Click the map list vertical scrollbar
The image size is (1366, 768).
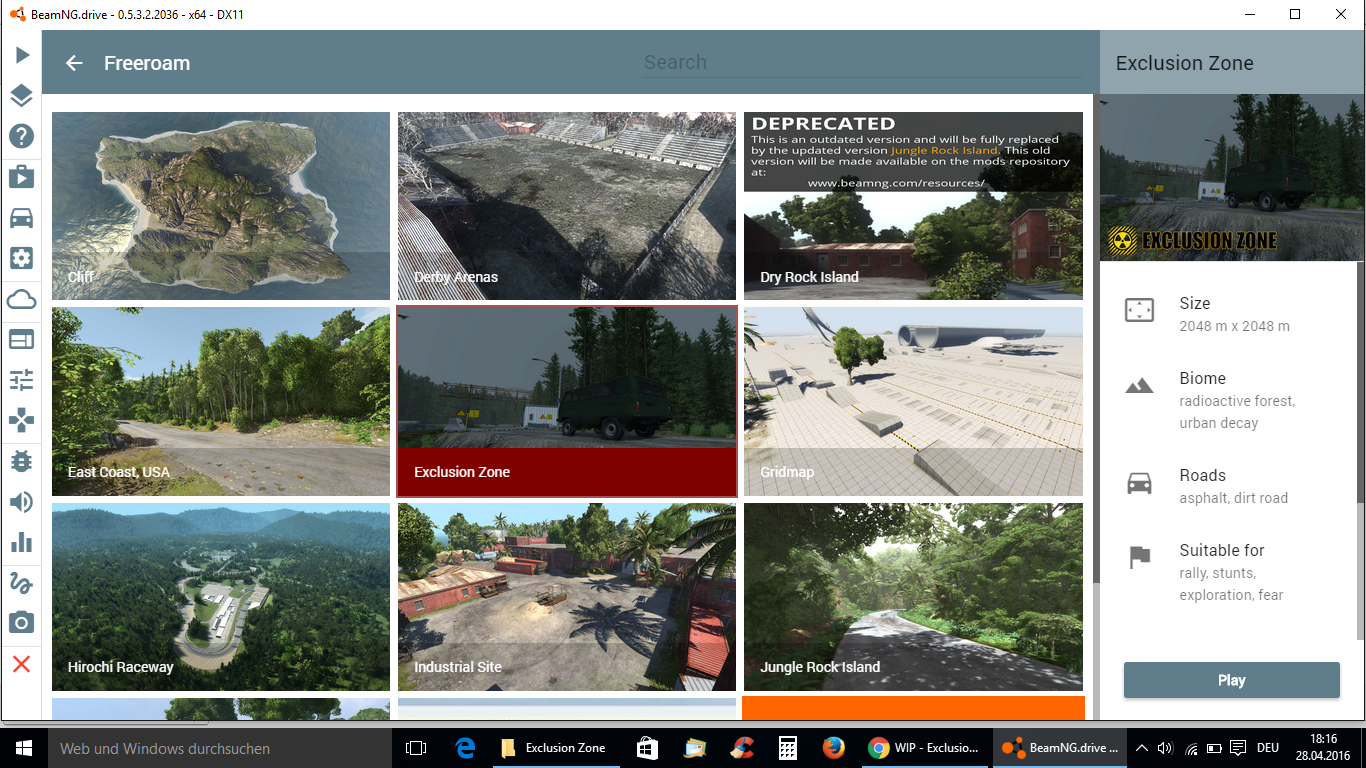(x=1096, y=340)
